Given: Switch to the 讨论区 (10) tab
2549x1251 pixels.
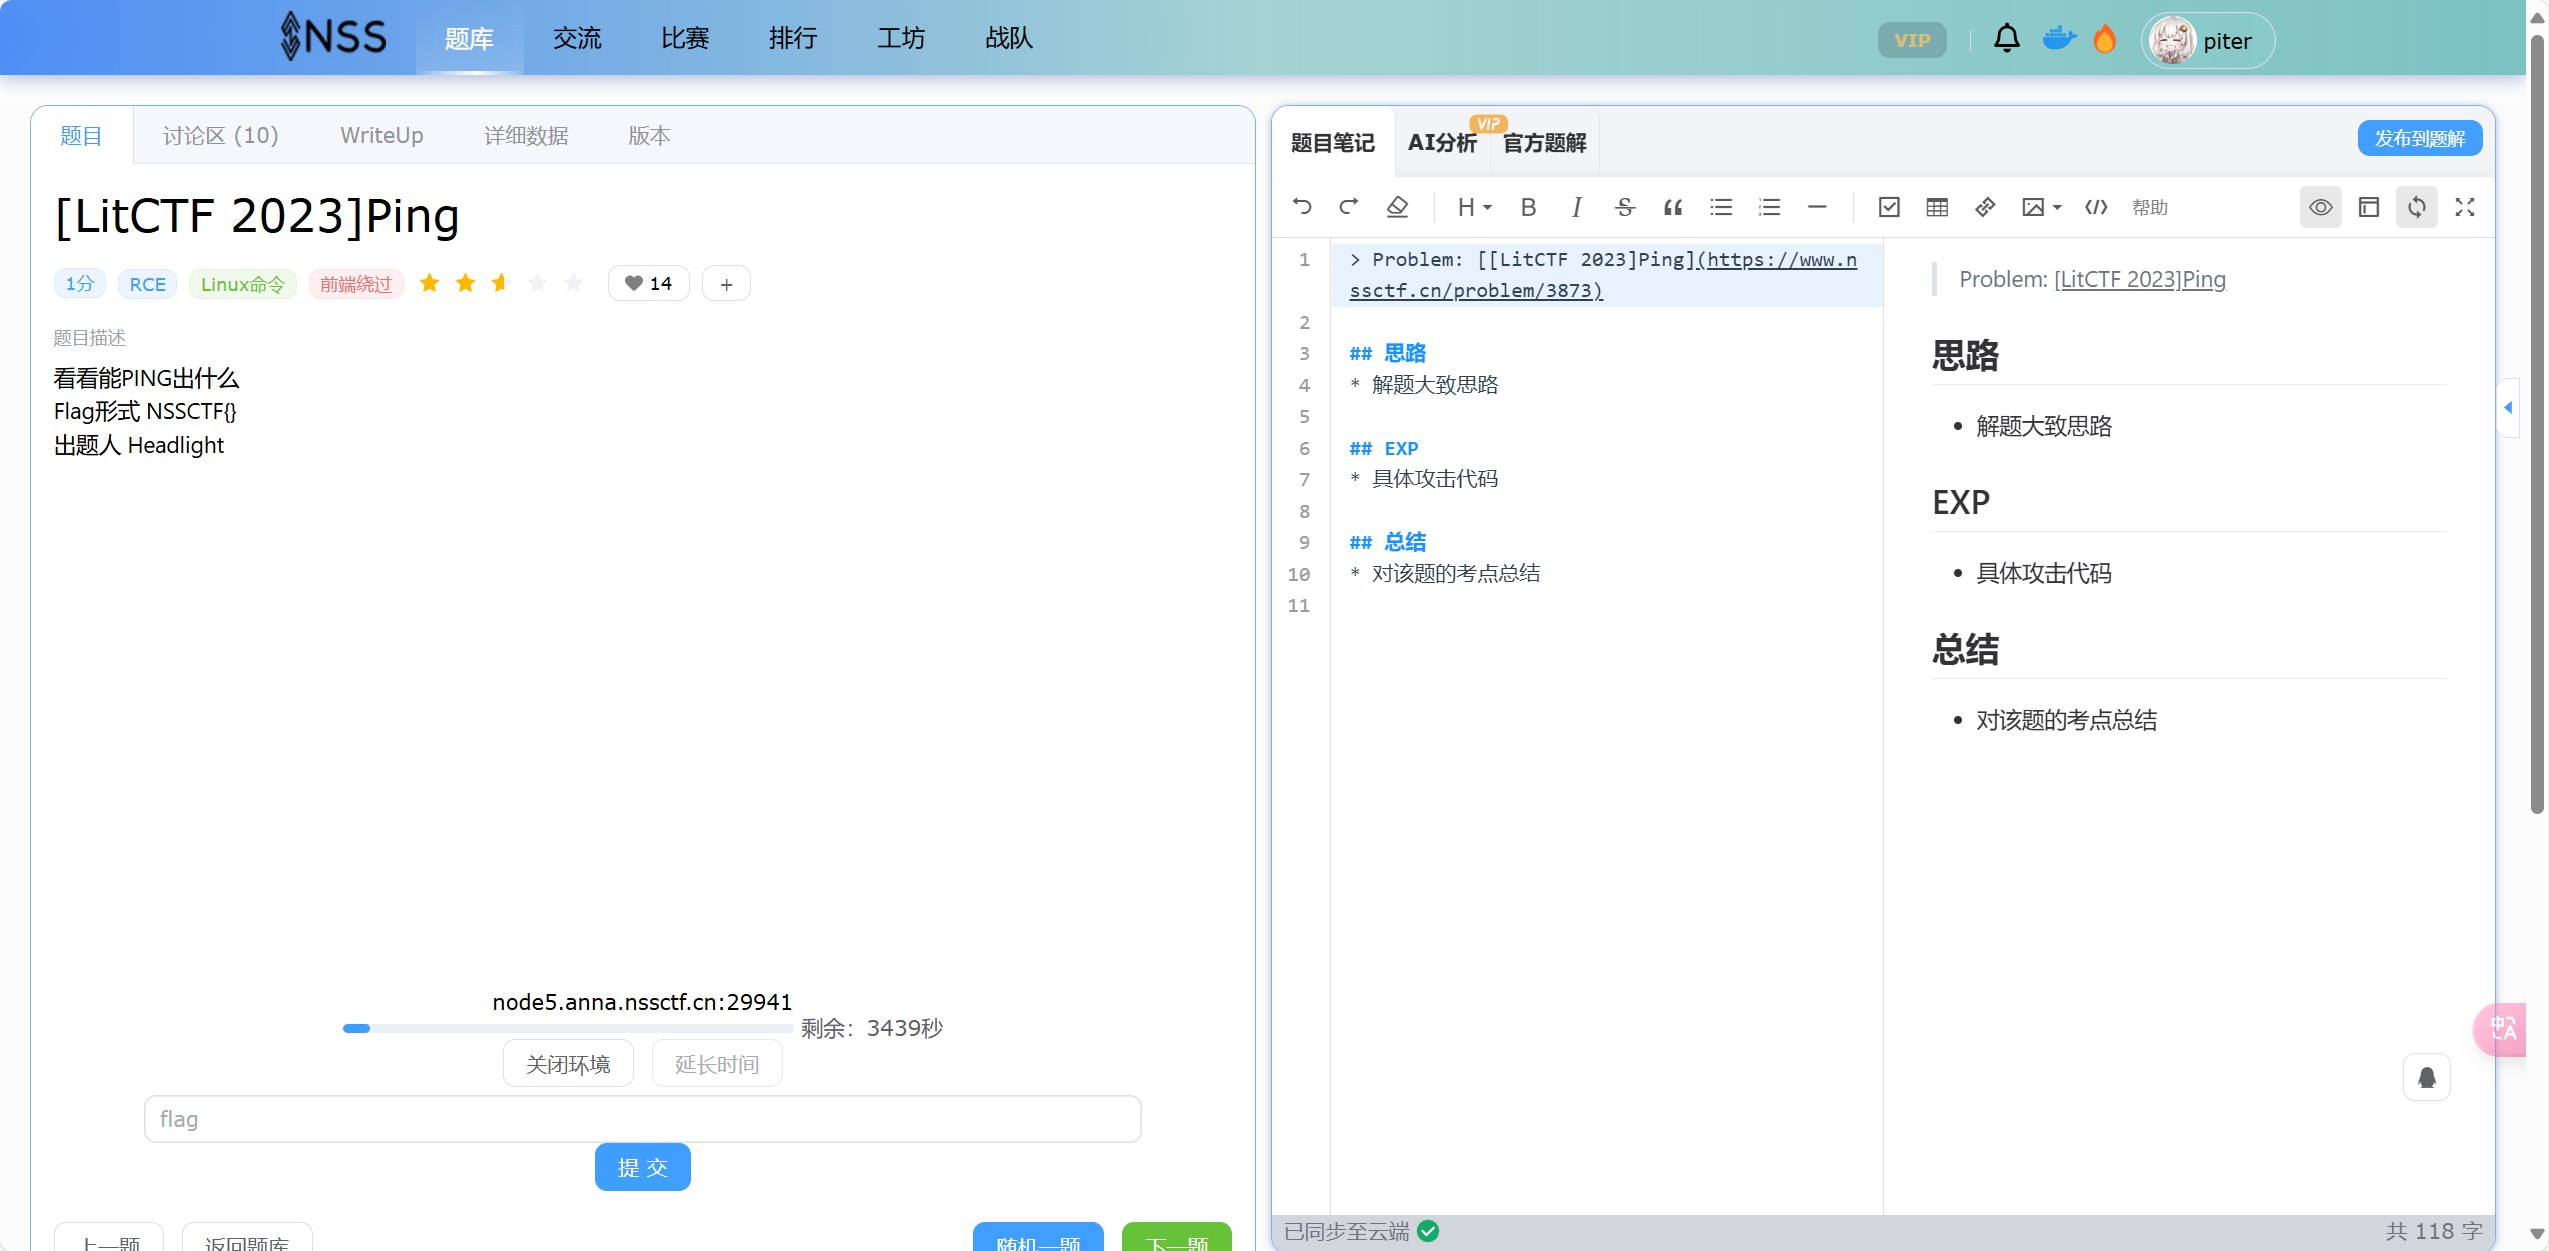Looking at the screenshot, I should pos(220,135).
